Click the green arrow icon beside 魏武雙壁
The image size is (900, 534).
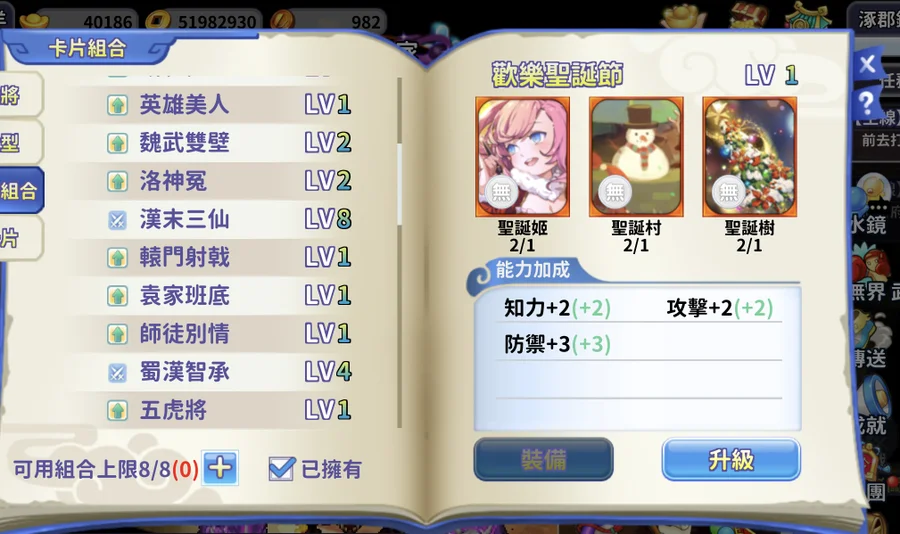tap(117, 143)
